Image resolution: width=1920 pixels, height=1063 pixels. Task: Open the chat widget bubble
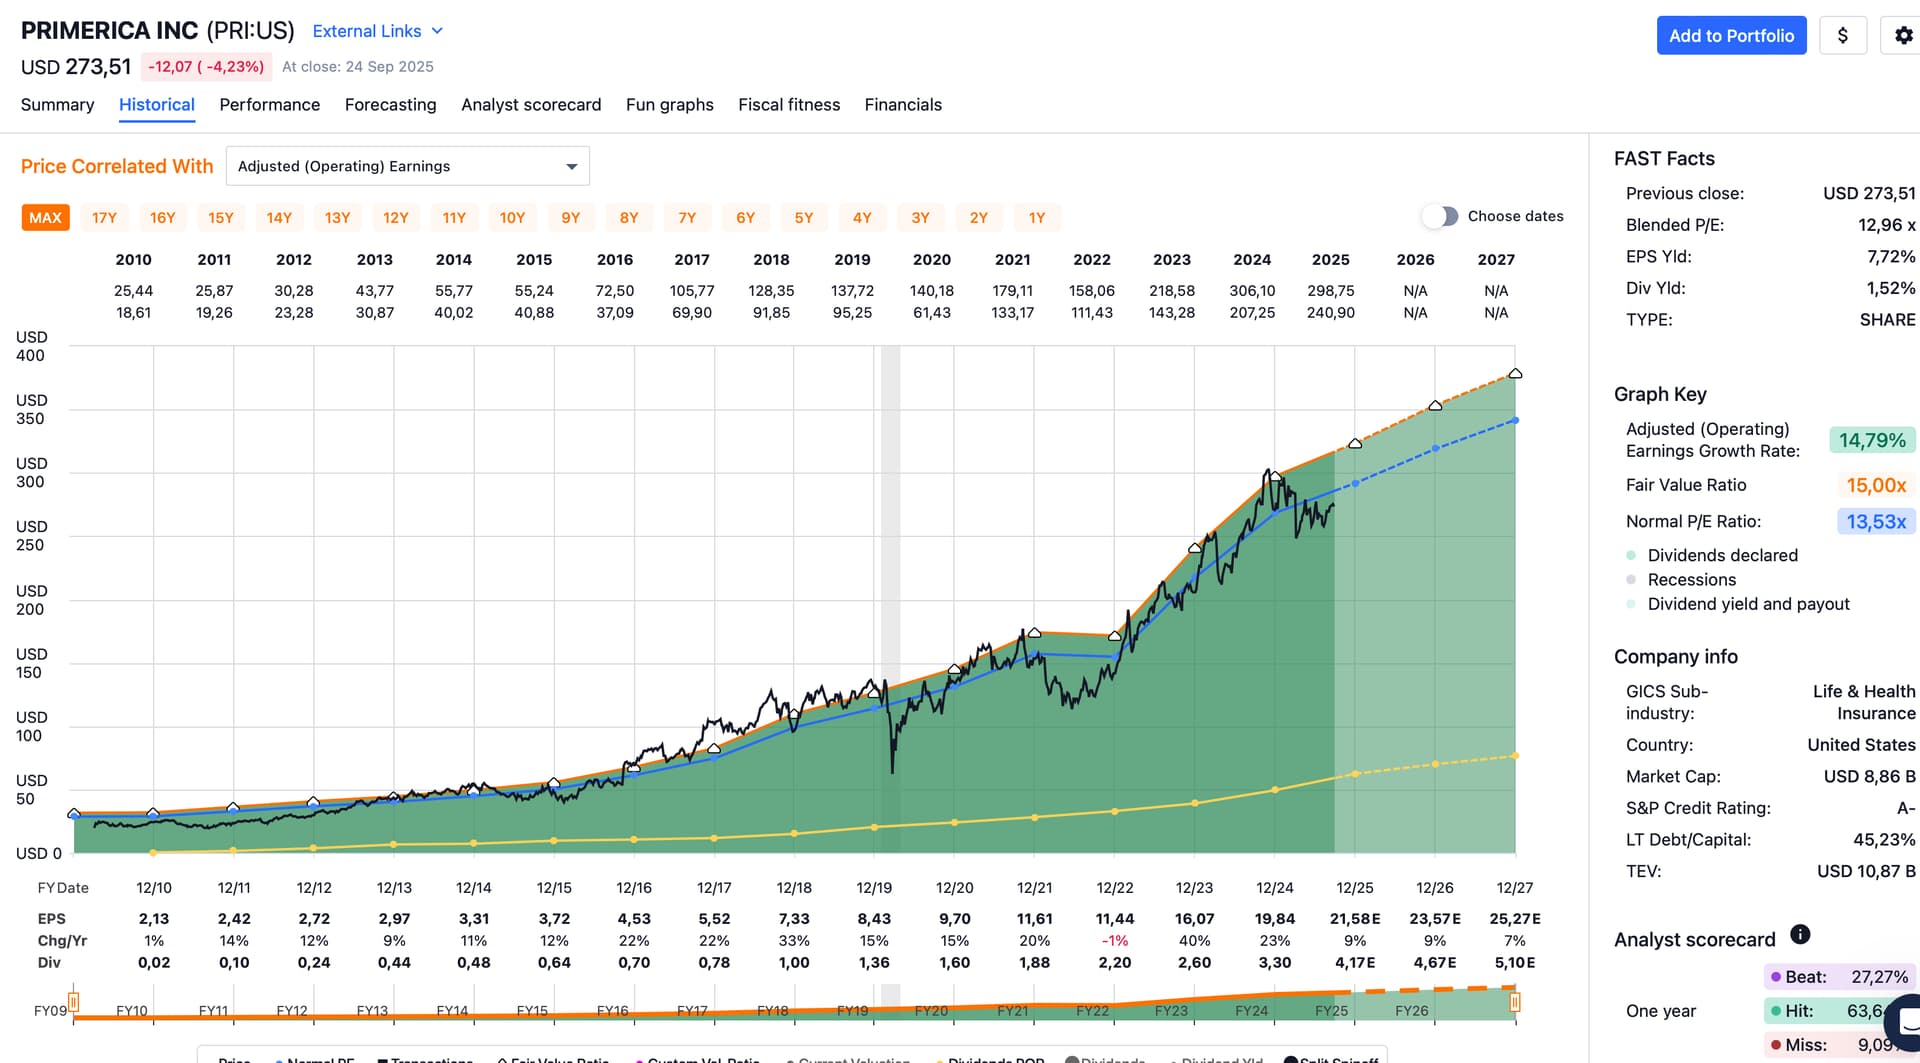[x=1906, y=1021]
